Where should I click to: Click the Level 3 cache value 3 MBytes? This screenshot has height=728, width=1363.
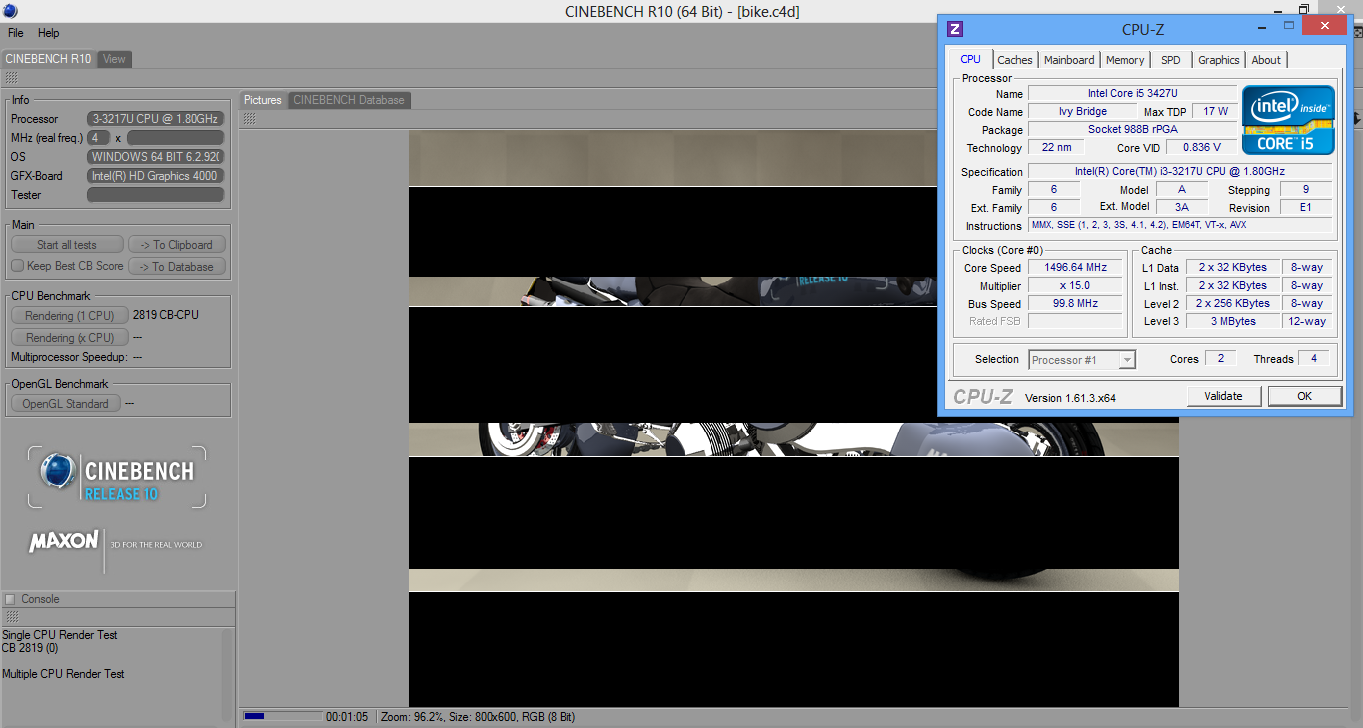point(1233,322)
